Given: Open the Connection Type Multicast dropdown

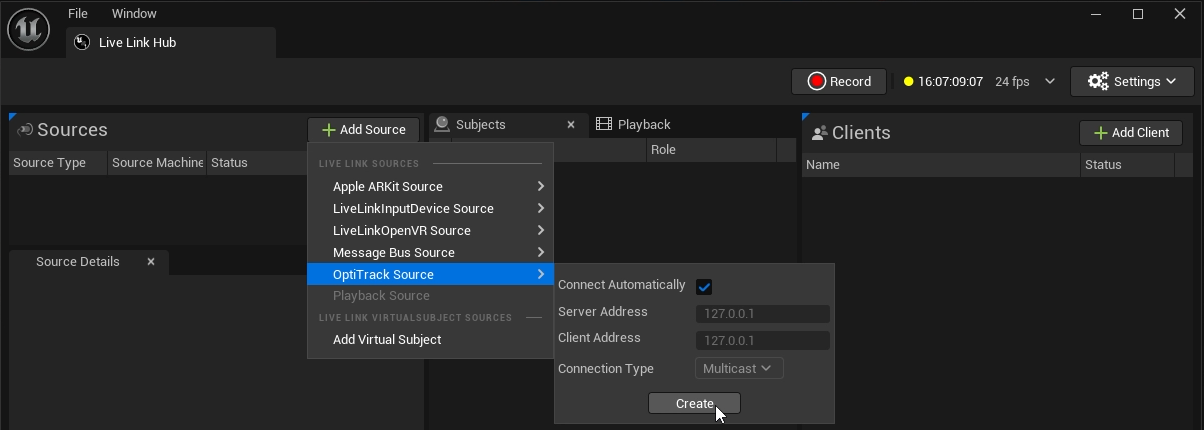Looking at the screenshot, I should [738, 368].
